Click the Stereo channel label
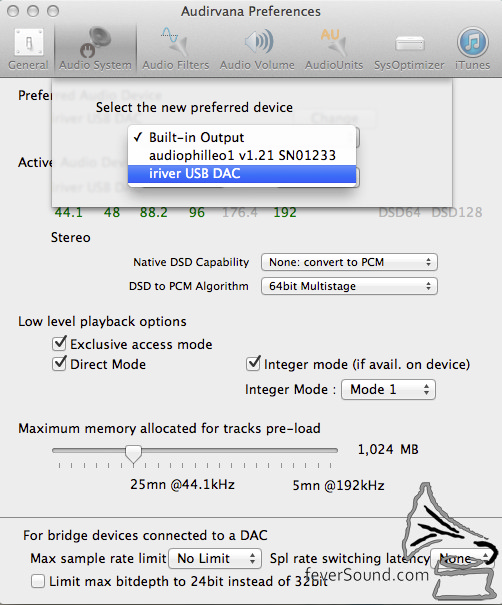 click(x=71, y=237)
